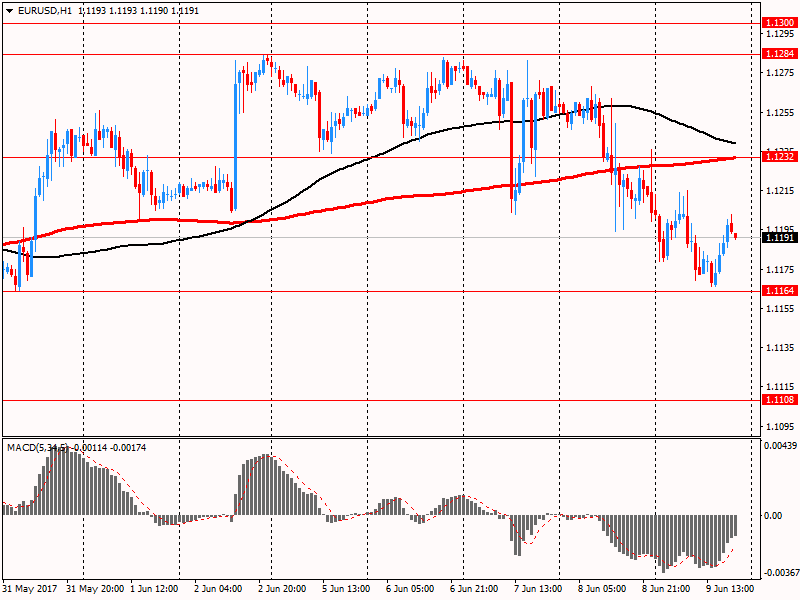Select the 31 May 2017 time label
This screenshot has width=800, height=600.
(x=30, y=589)
